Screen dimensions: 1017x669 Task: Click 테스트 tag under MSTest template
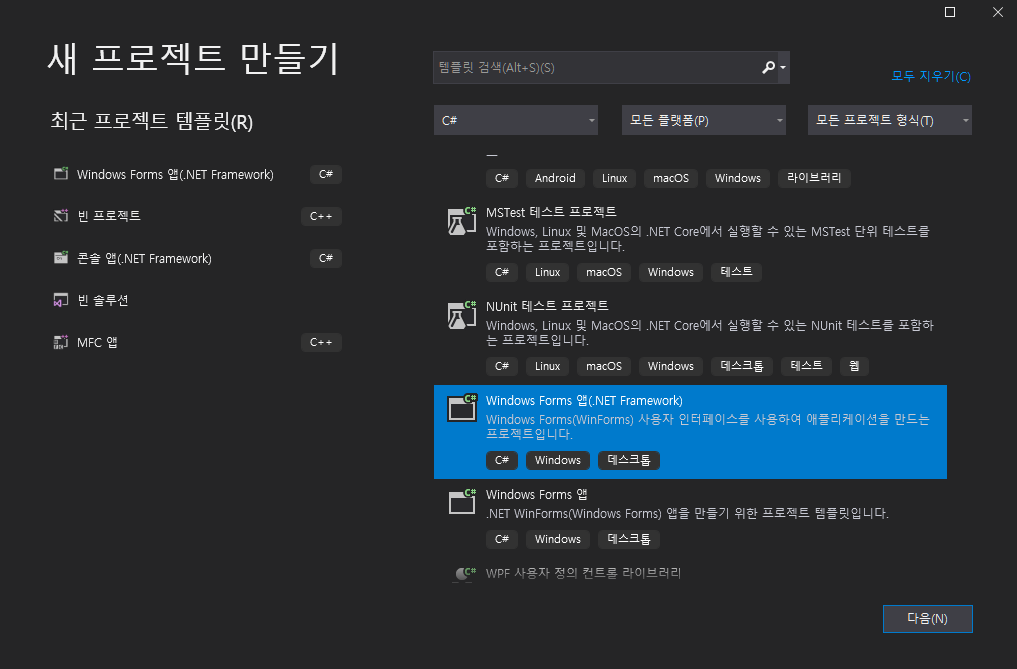pos(736,272)
